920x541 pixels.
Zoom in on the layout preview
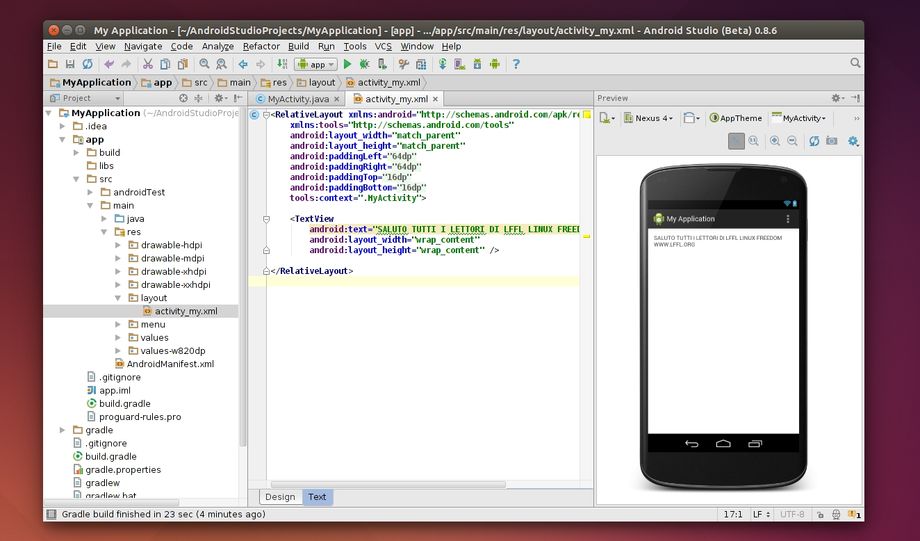775,142
